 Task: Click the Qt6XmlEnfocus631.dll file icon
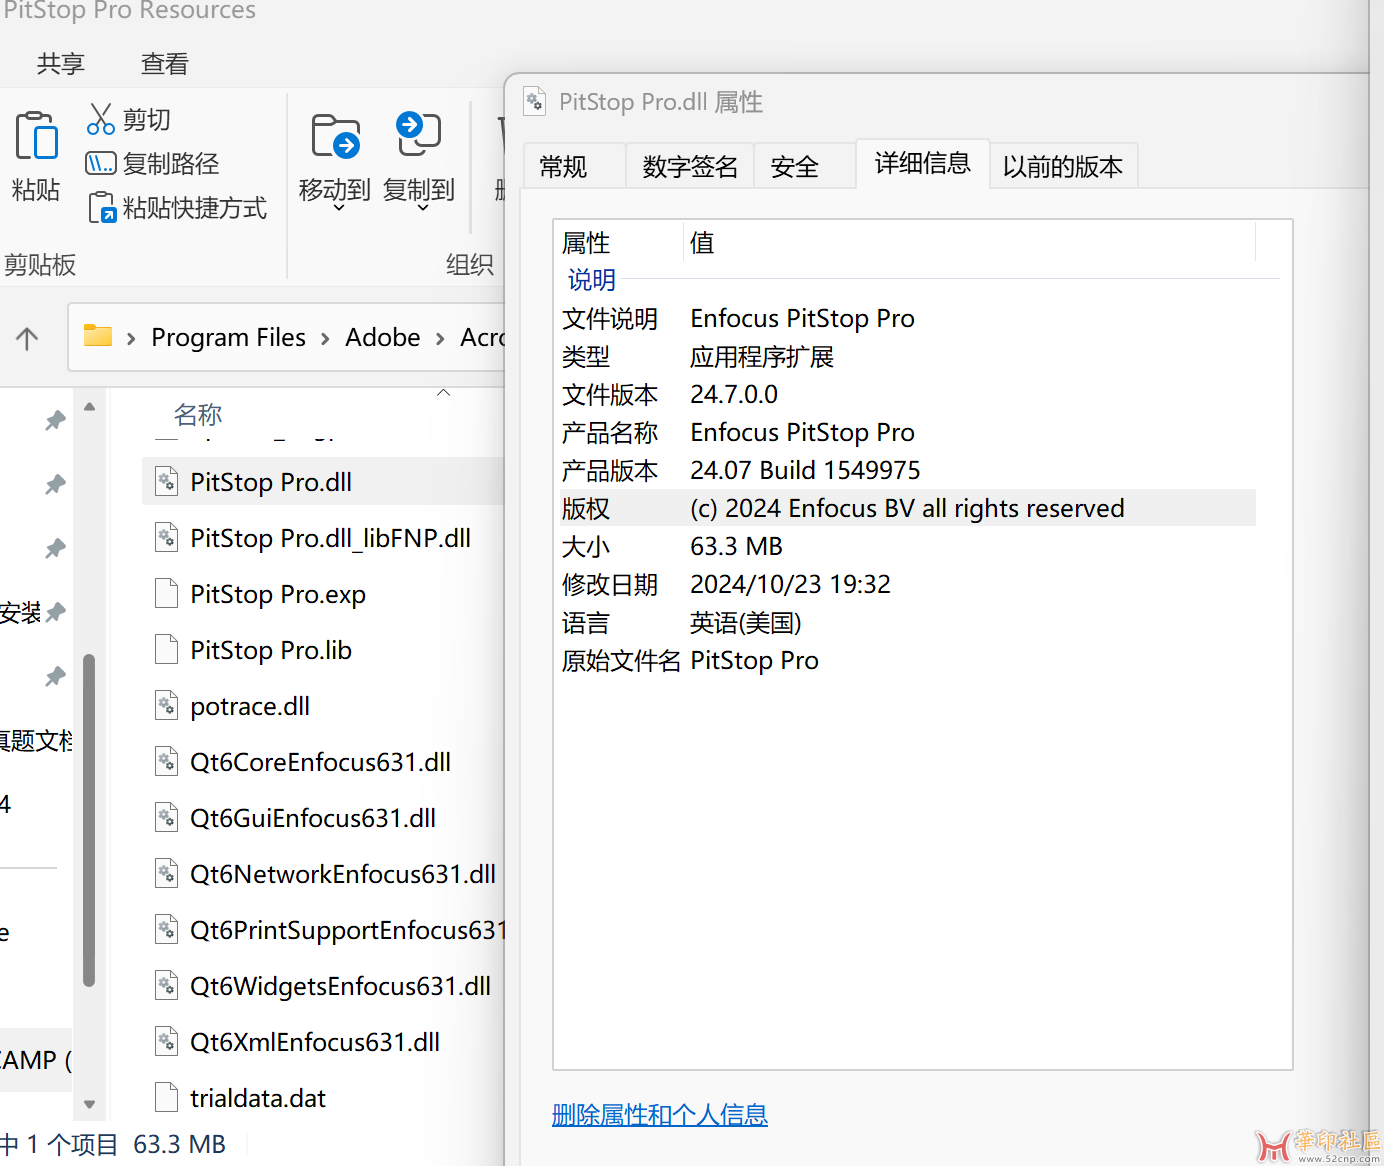(167, 1042)
